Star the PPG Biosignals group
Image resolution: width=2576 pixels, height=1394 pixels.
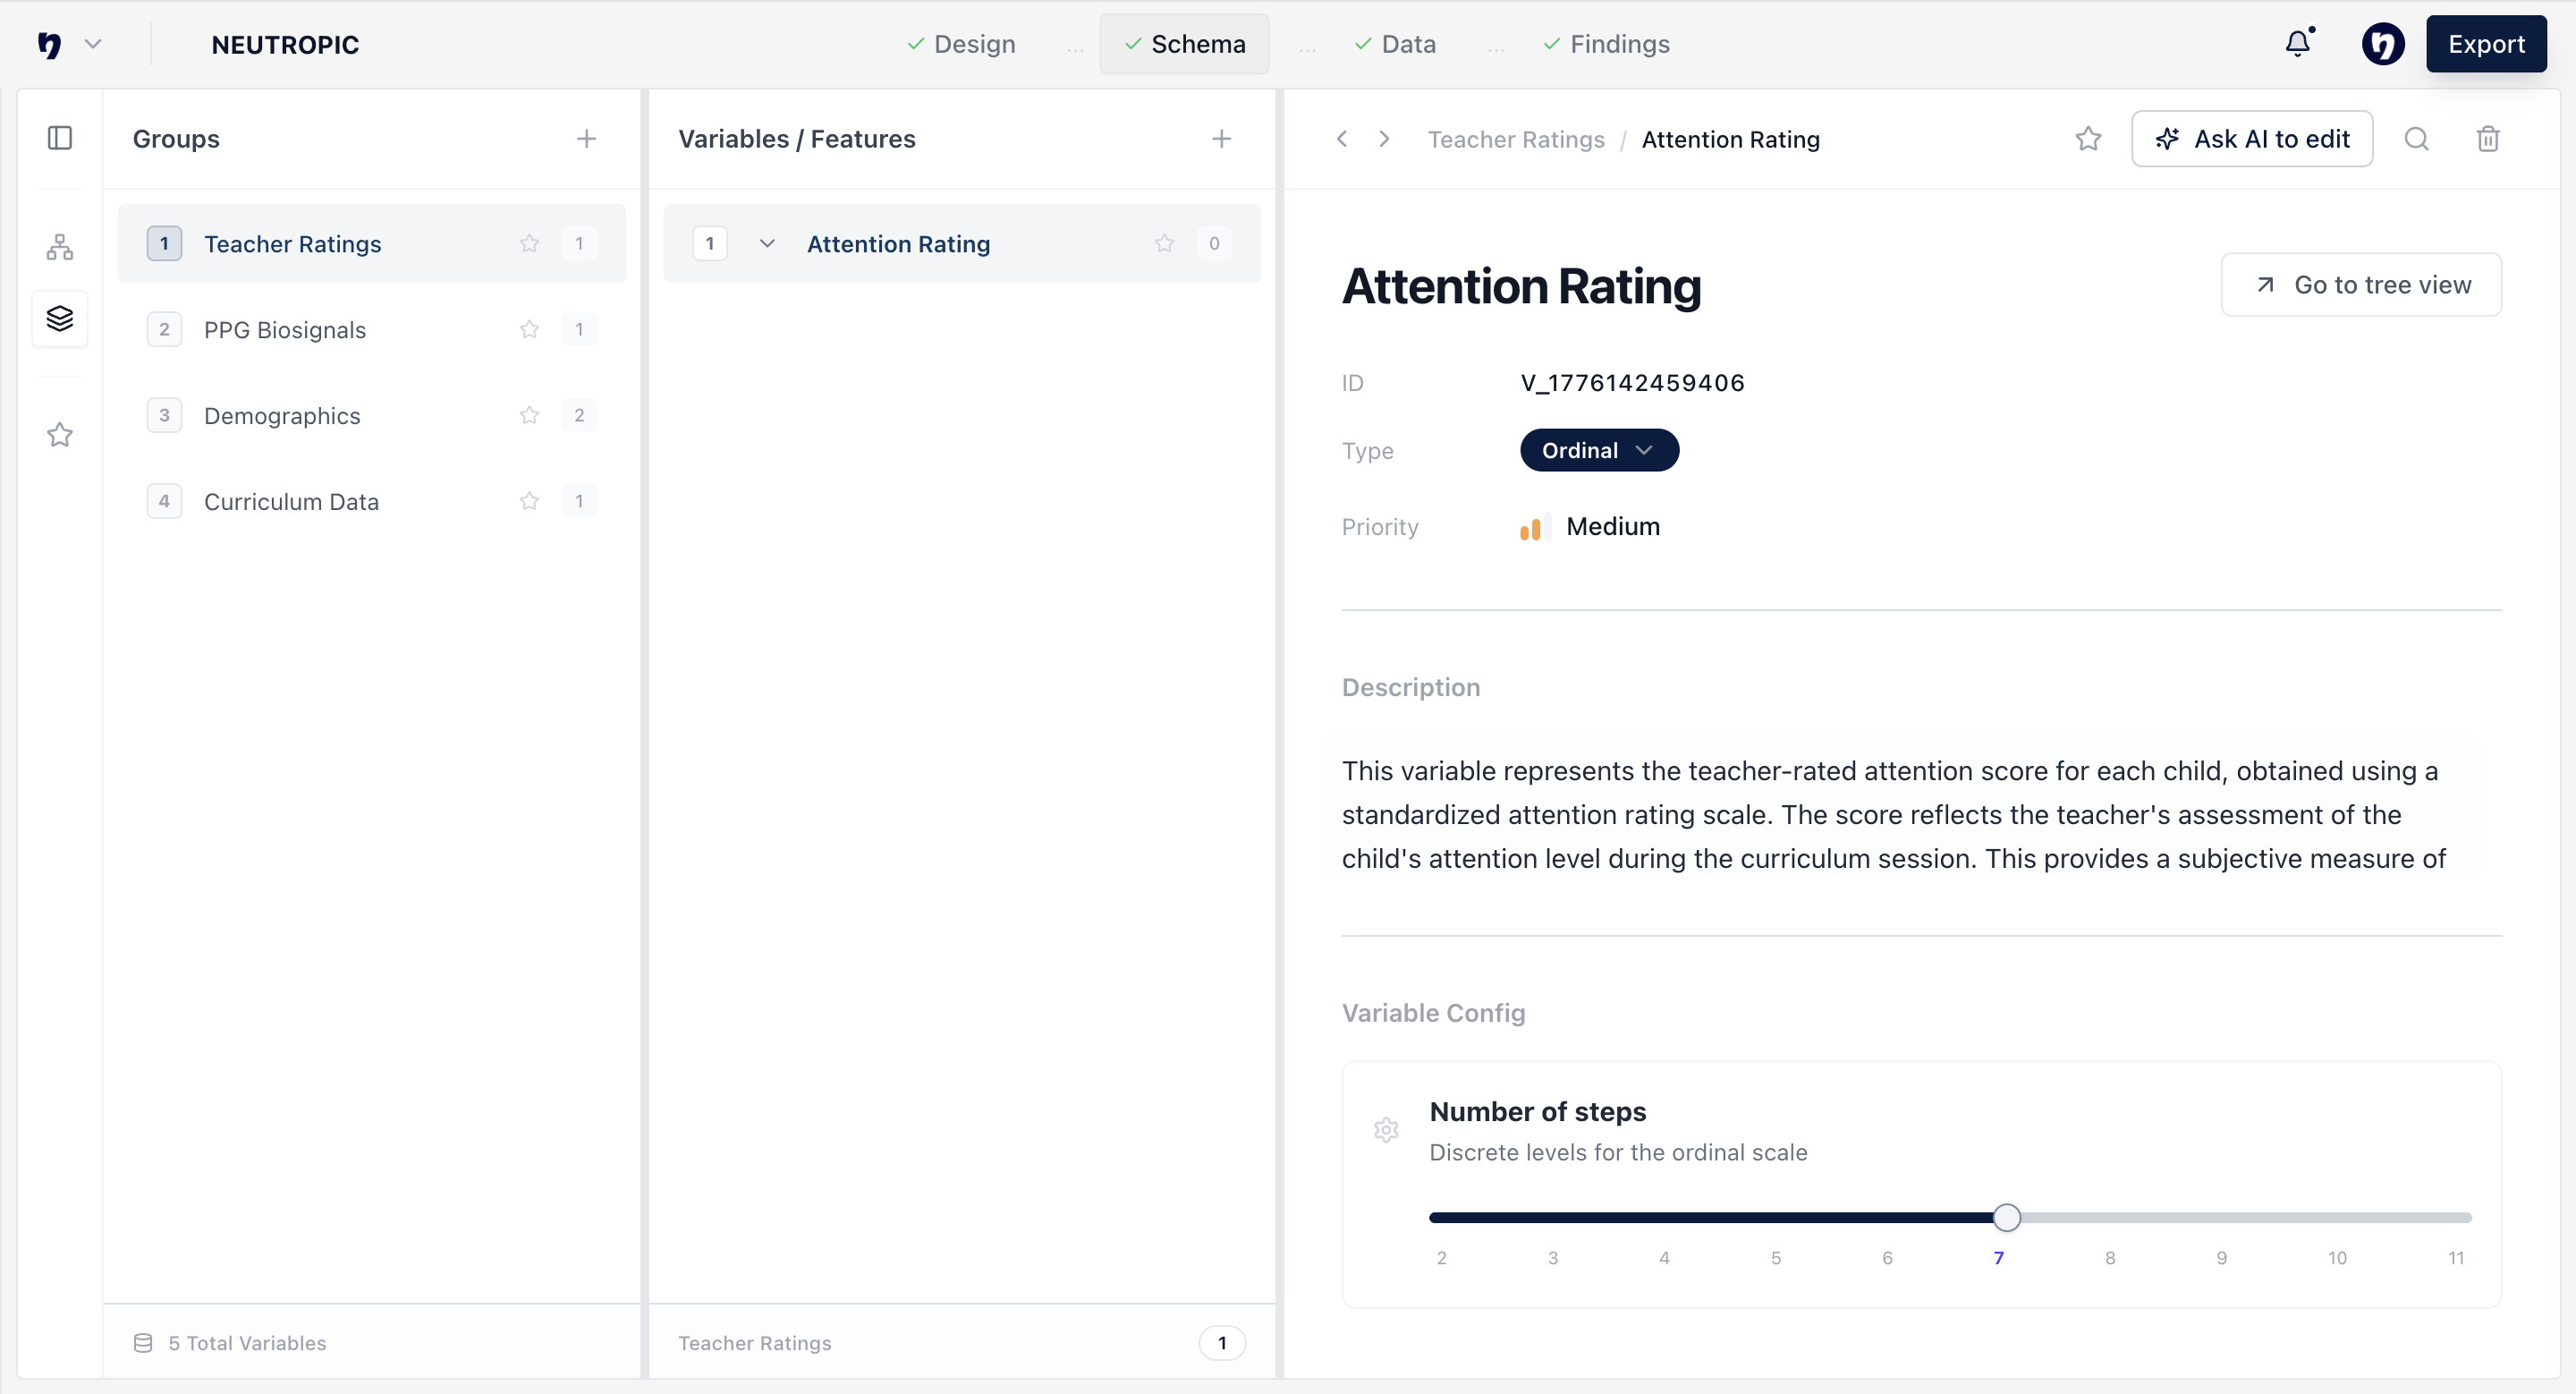point(529,329)
